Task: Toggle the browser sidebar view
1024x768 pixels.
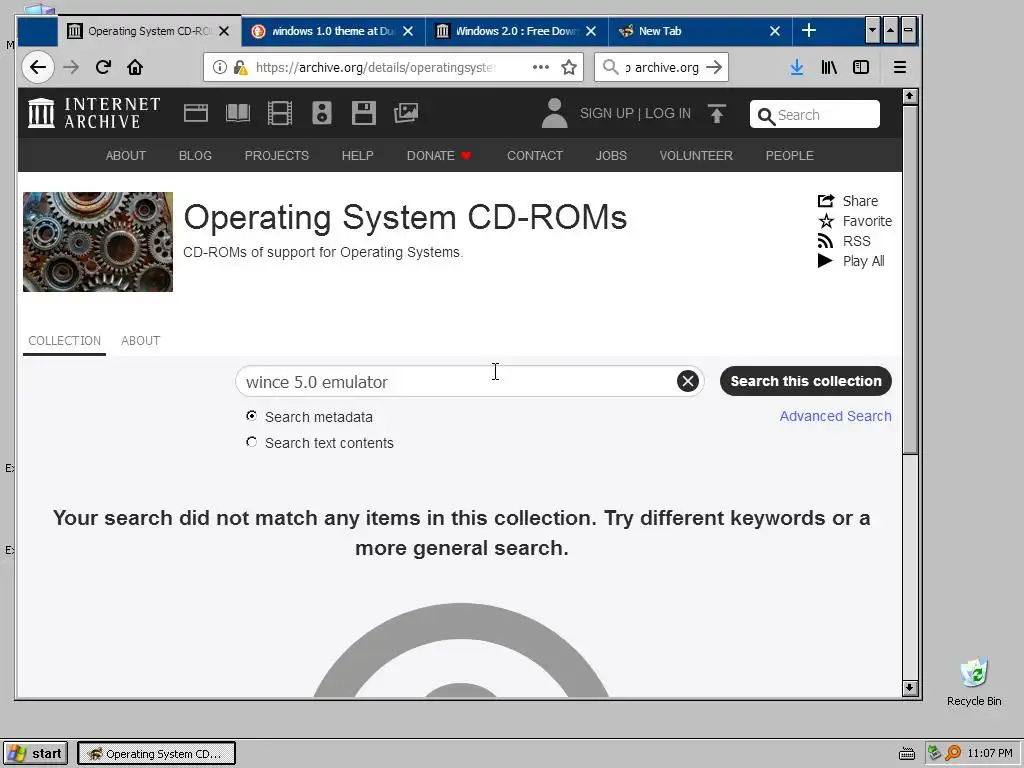Action: [x=861, y=67]
